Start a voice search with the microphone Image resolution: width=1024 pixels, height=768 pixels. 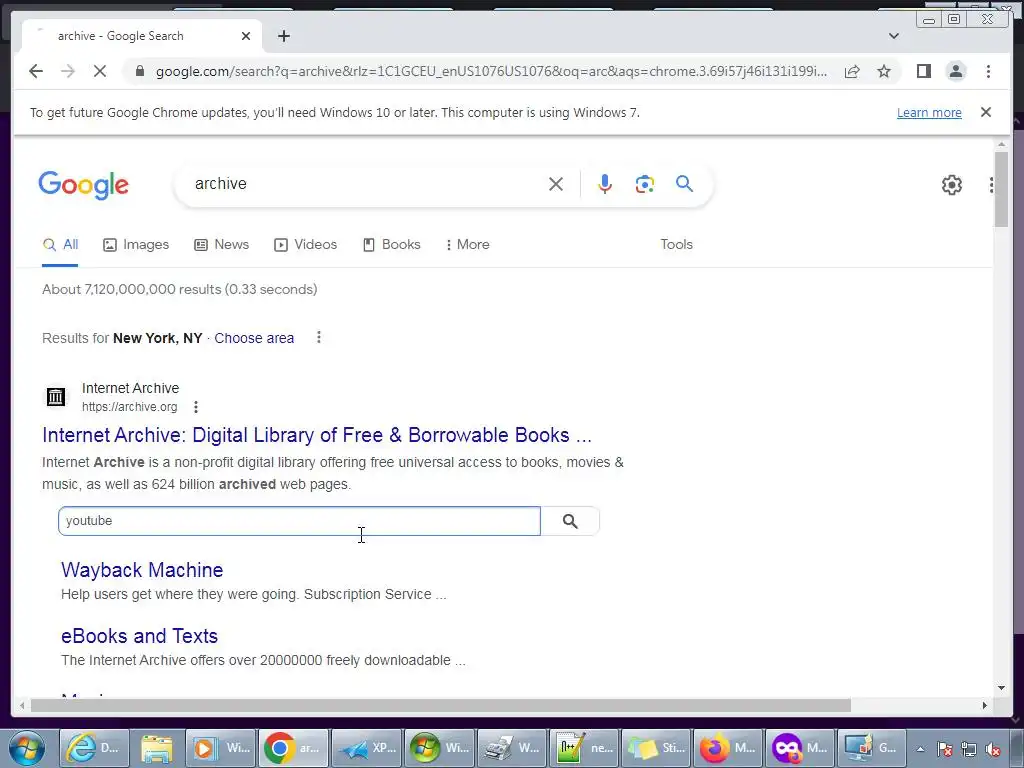click(x=605, y=184)
